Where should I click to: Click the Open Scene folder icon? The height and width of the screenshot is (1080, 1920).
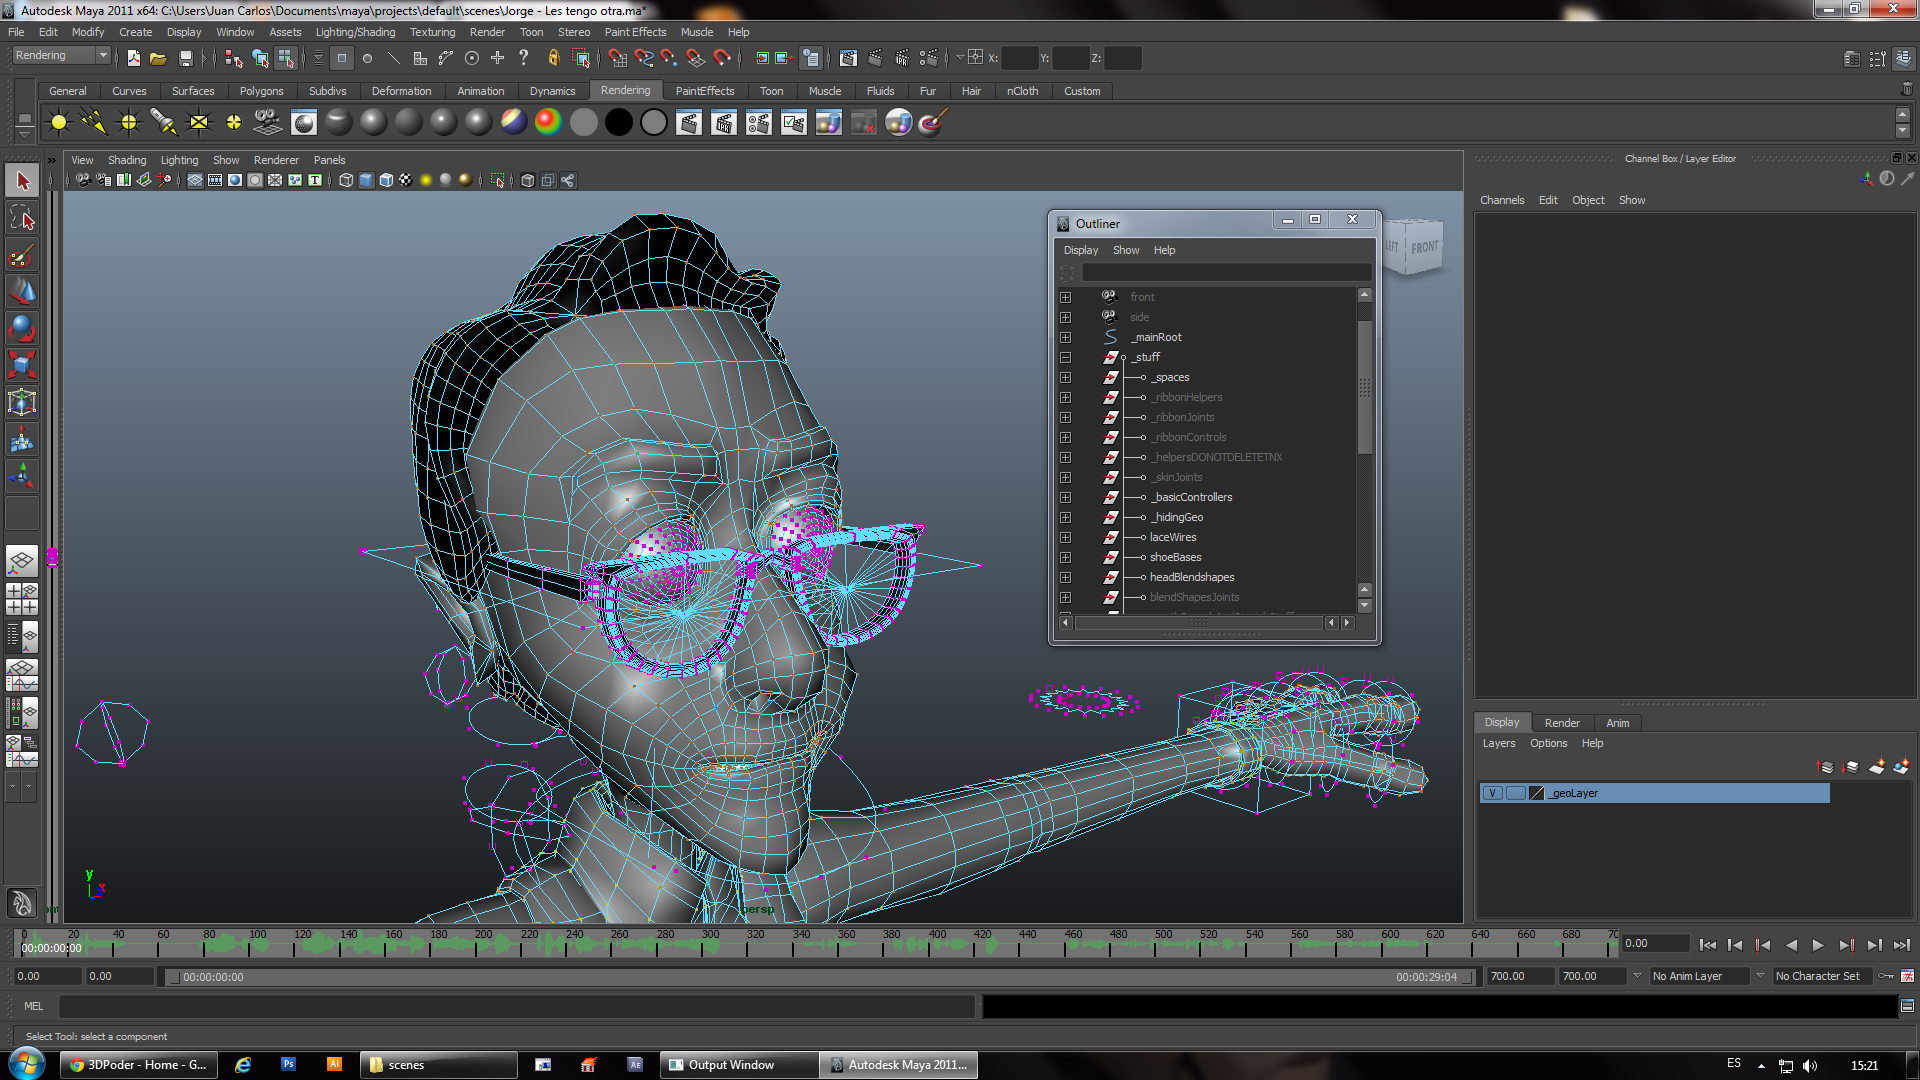(158, 58)
